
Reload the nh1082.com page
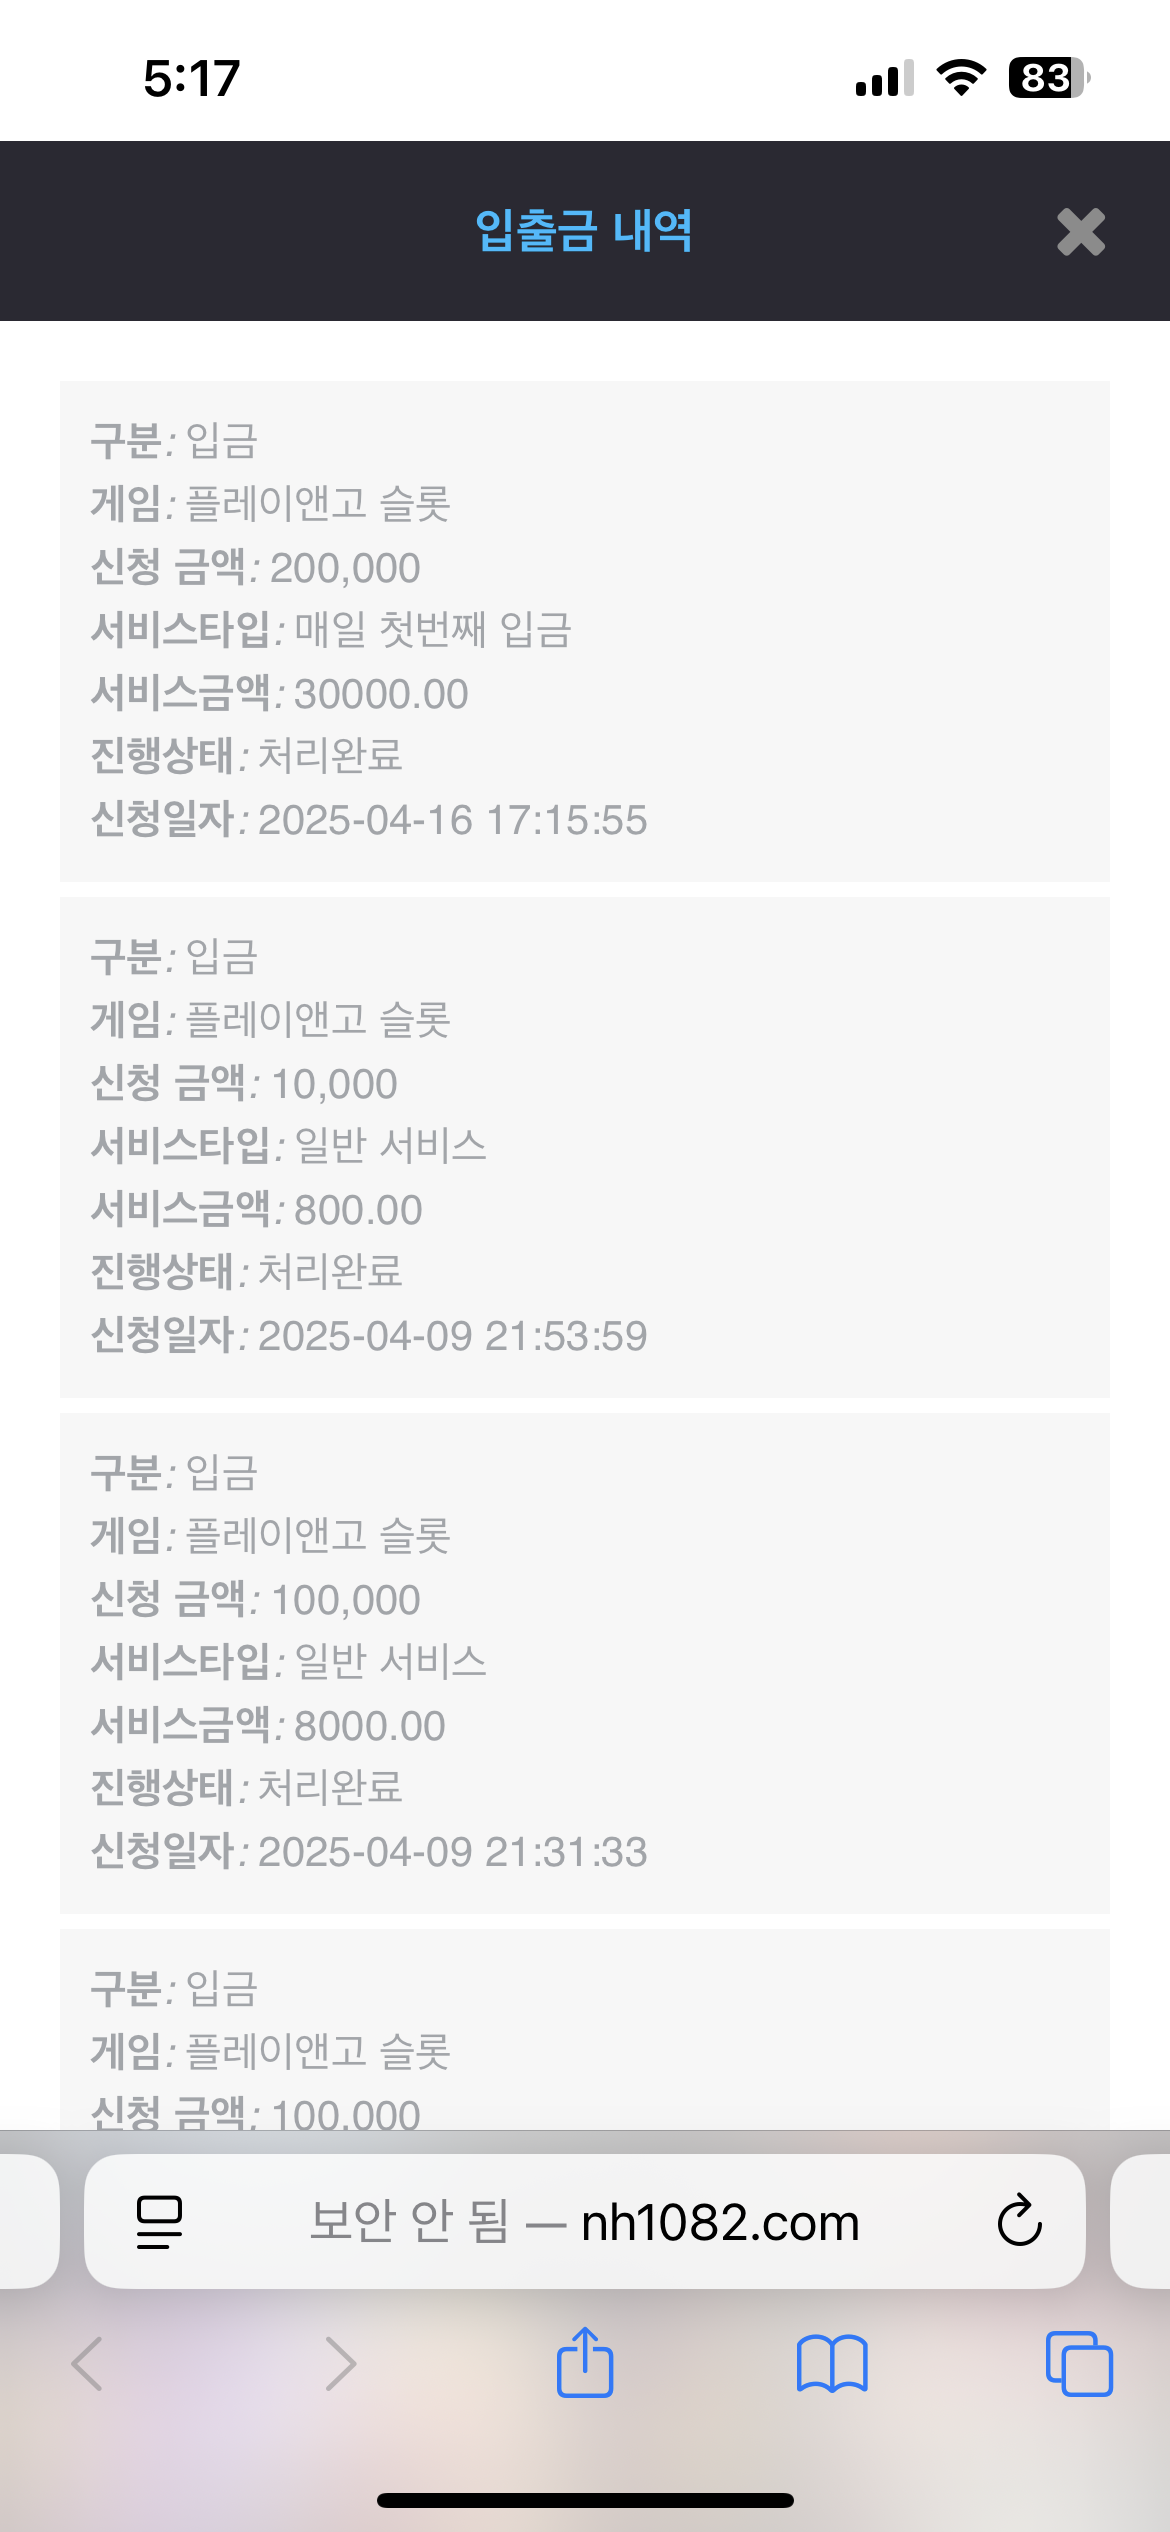click(x=1019, y=2222)
